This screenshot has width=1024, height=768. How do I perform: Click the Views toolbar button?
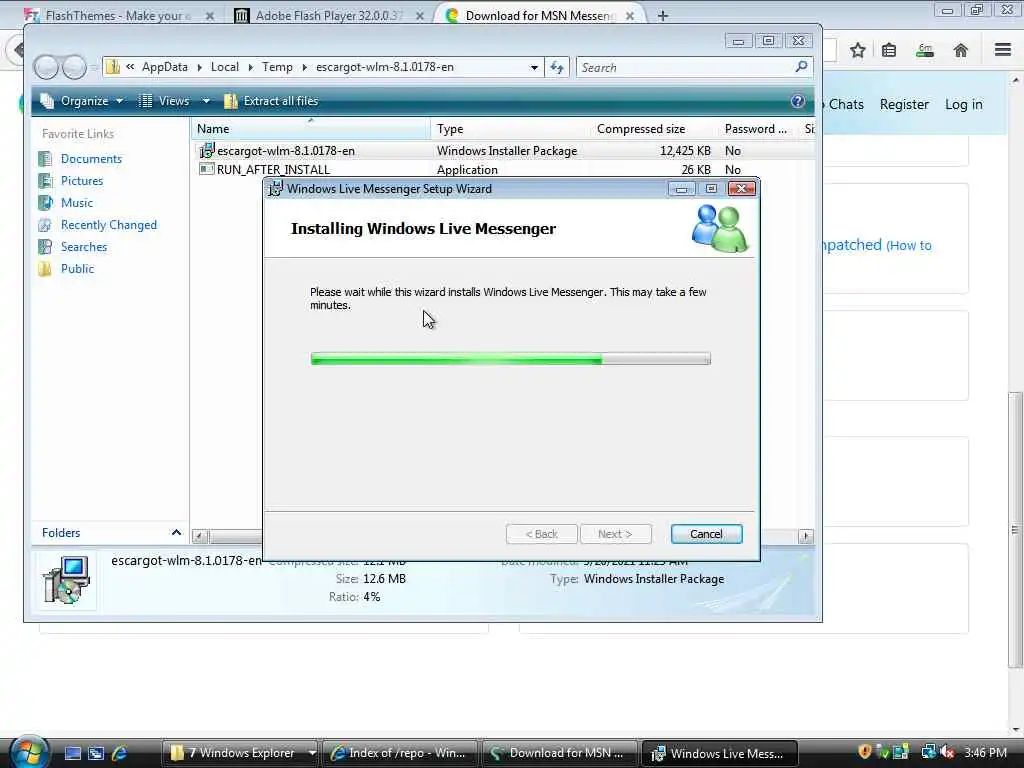[165, 101]
